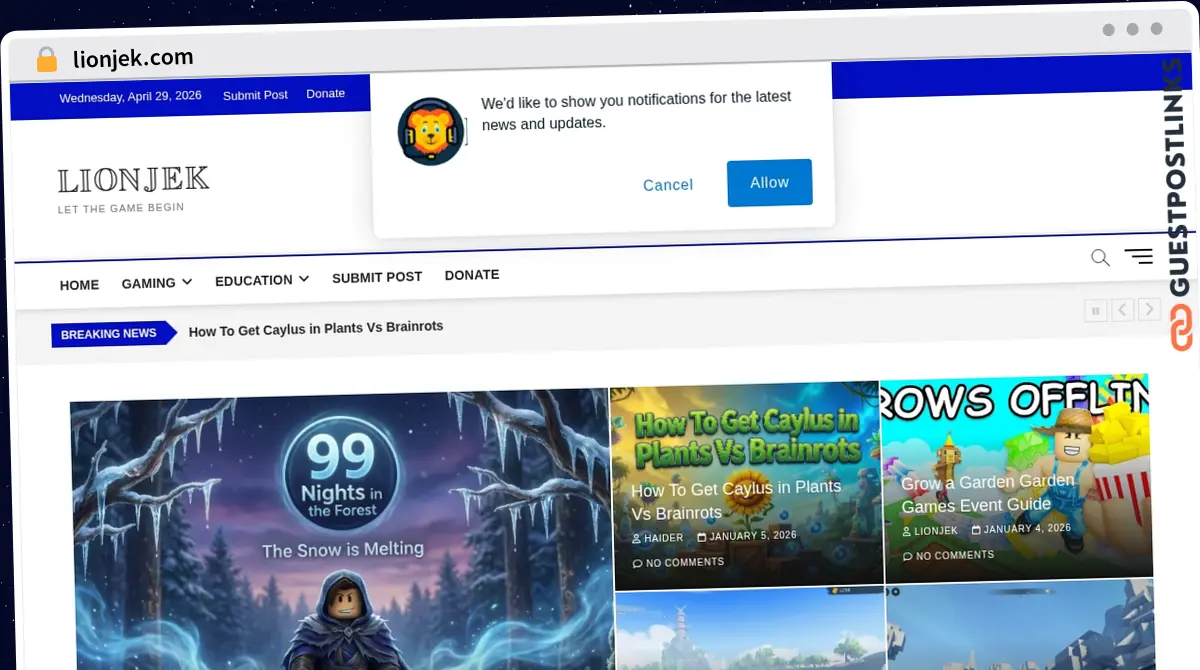
Task: Expand the Education menu dropdown
Action: point(262,280)
